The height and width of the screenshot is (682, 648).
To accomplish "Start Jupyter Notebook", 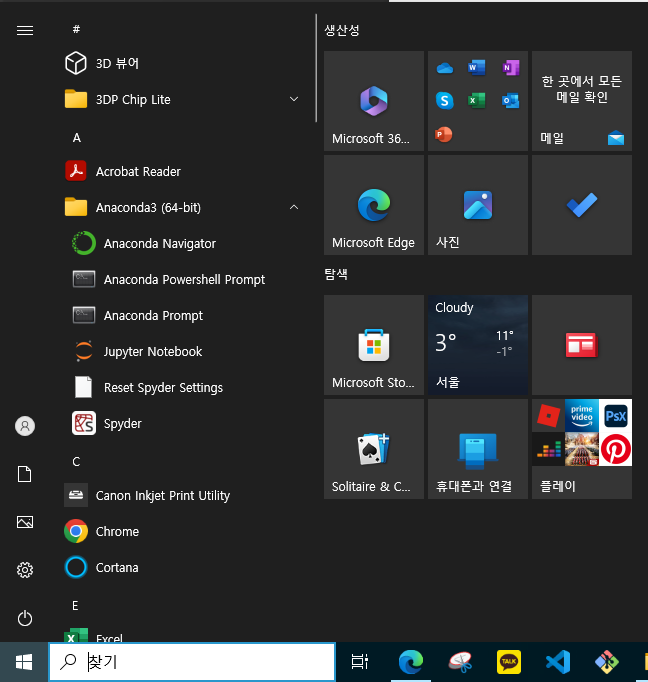I will [183, 351].
